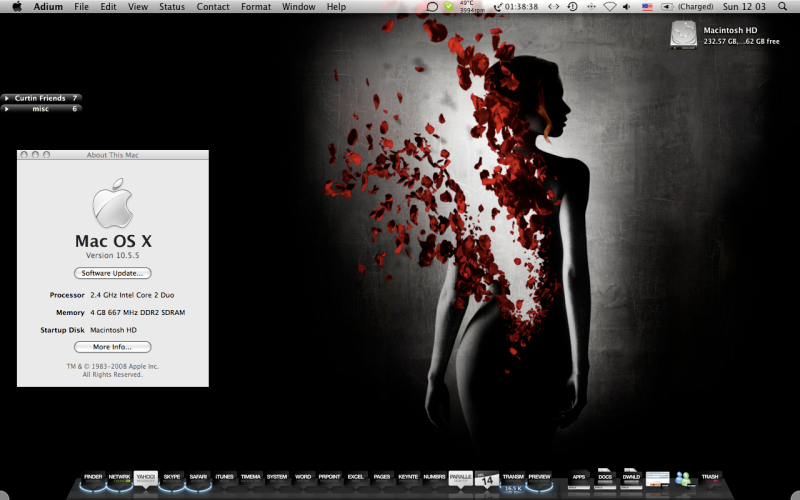Click the Software Update button
Image resolution: width=800 pixels, height=500 pixels.
[x=112, y=273]
